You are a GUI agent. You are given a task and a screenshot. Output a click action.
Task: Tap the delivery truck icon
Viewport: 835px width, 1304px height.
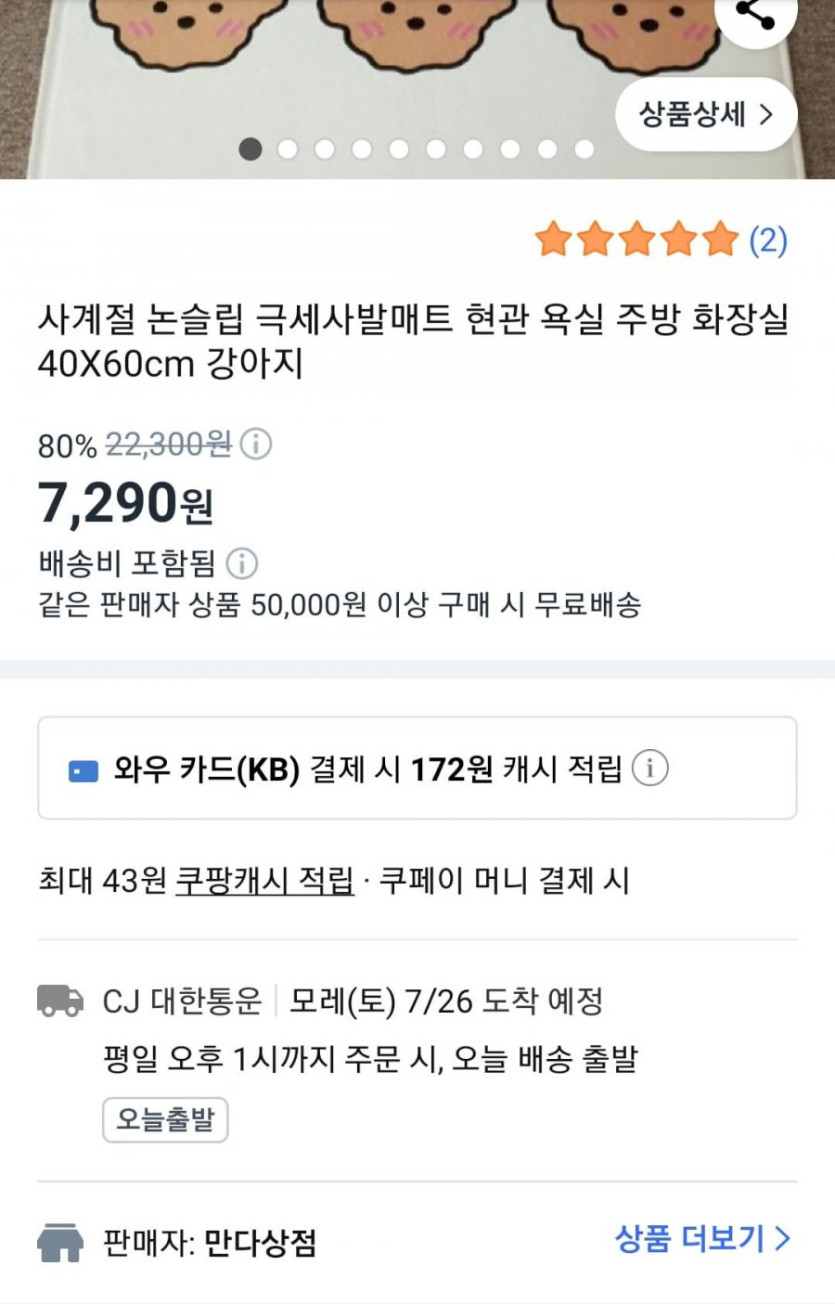tap(60, 1000)
